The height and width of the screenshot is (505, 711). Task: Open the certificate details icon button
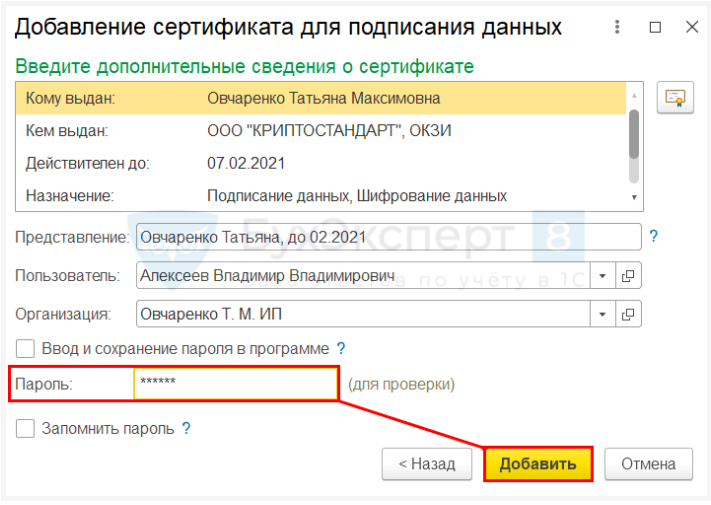tap(675, 97)
